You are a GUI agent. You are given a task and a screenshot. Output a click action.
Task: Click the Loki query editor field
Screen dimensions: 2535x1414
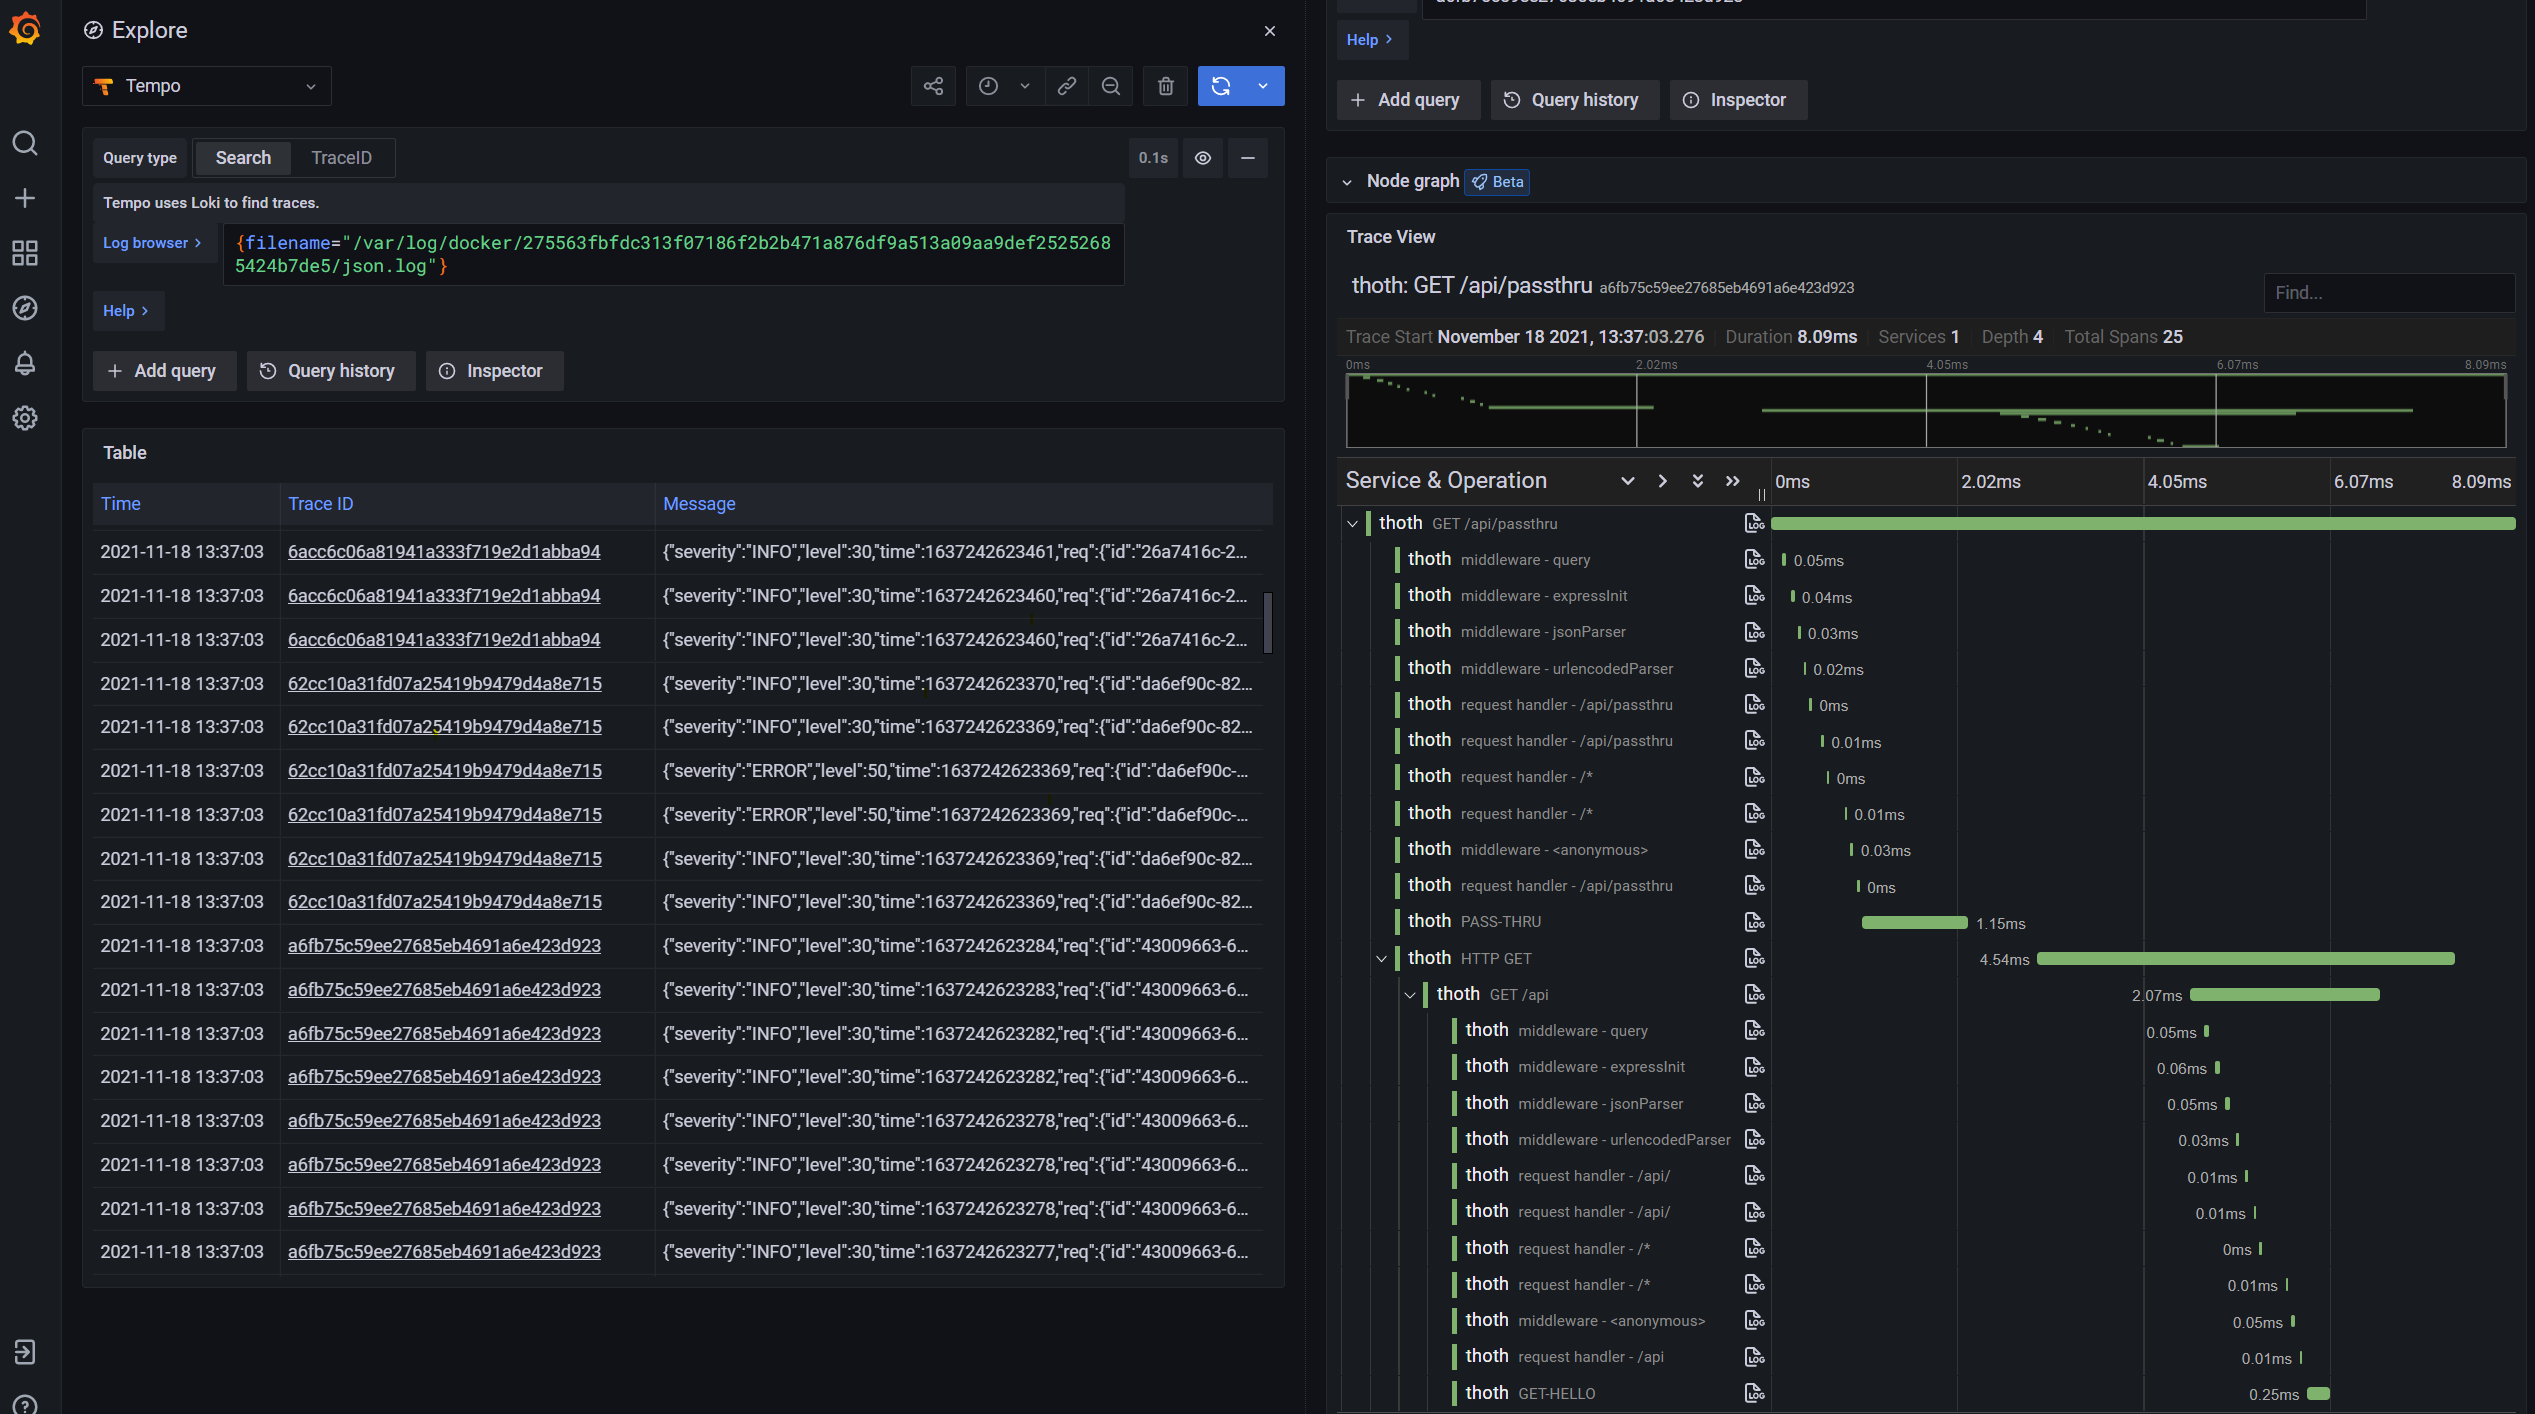pyautogui.click(x=673, y=254)
